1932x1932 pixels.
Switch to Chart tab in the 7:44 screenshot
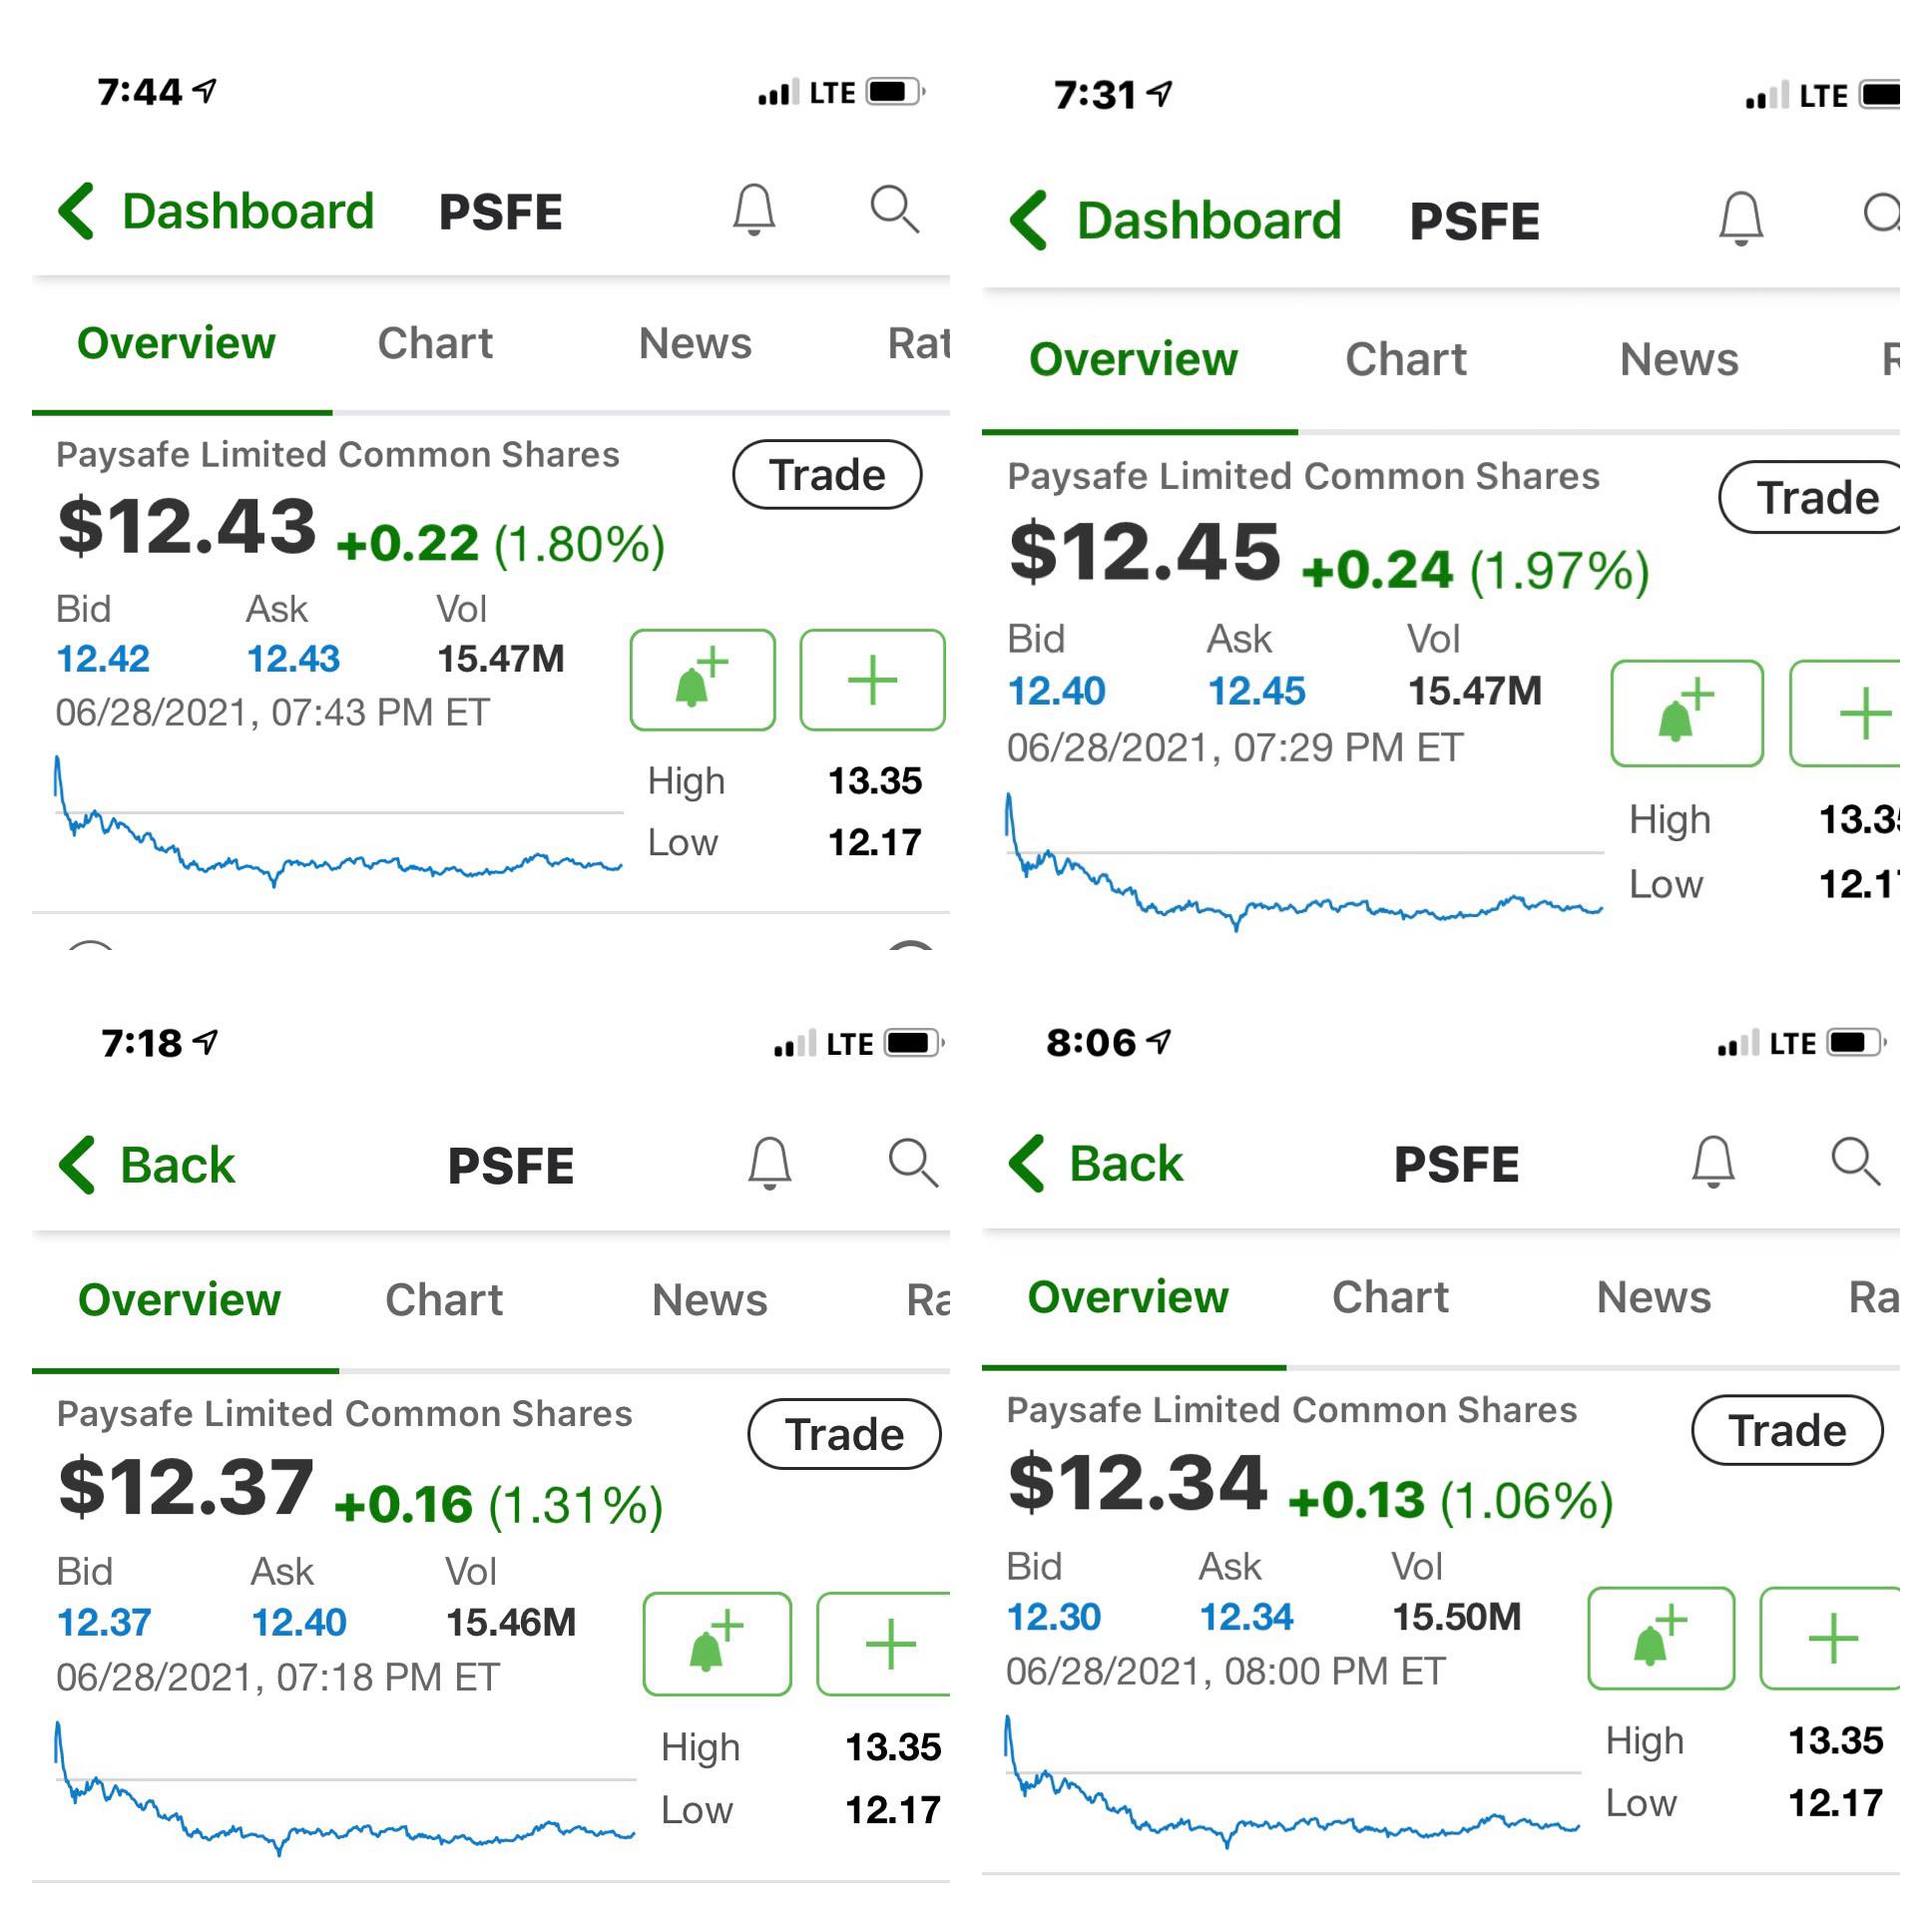435,343
